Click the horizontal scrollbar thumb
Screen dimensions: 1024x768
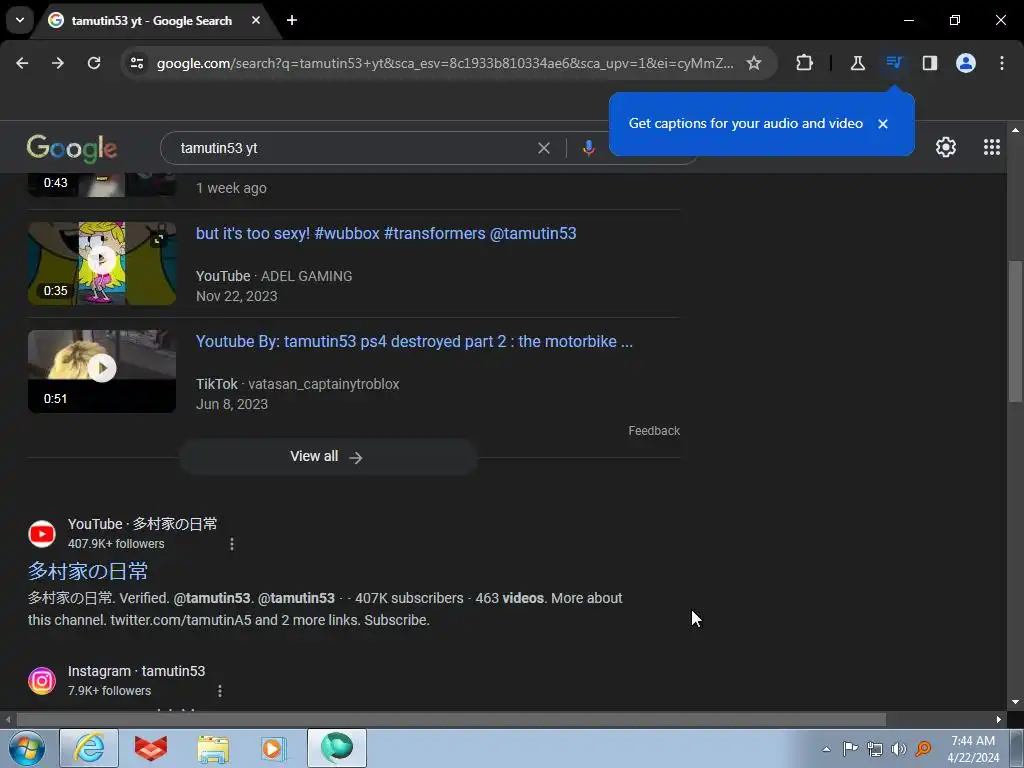451,720
